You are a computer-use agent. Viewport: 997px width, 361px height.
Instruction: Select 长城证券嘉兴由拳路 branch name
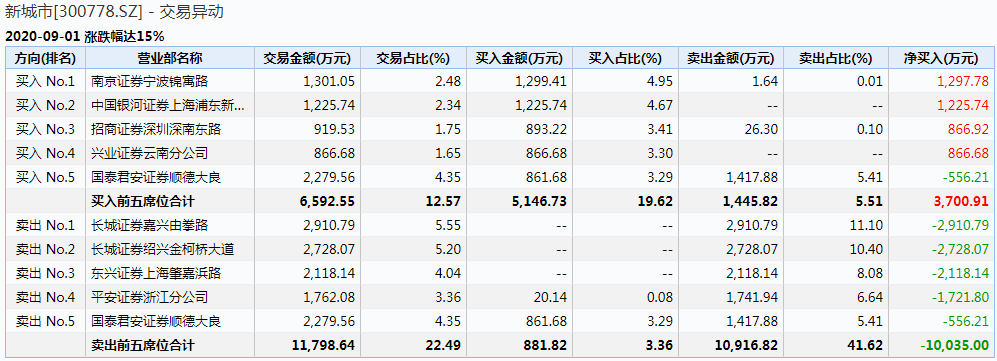(149, 225)
